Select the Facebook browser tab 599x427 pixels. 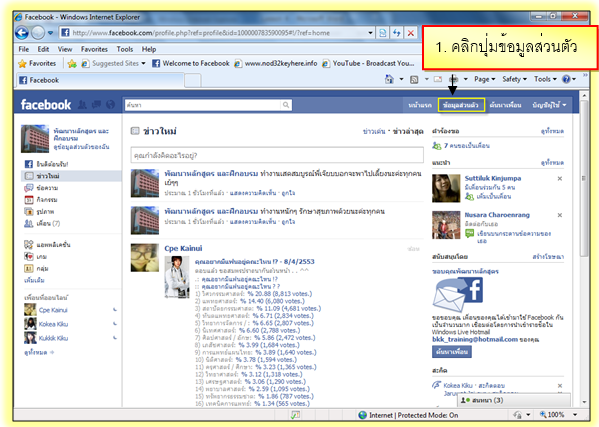pos(100,80)
